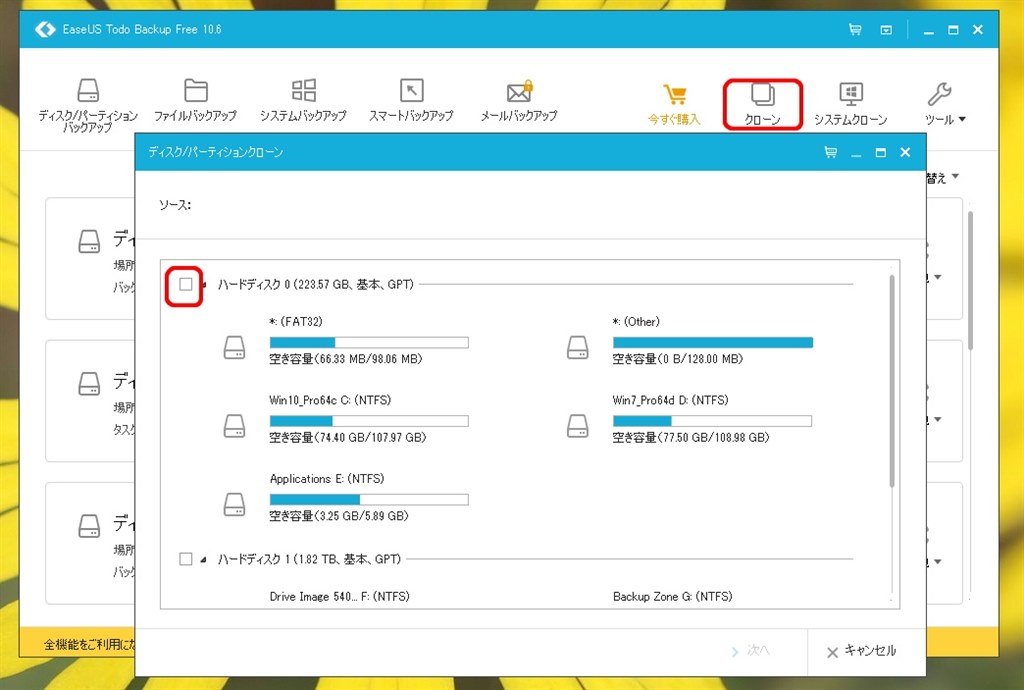1024x690 pixels.
Task: Select スマートバックアップ smart backup
Action: click(x=411, y=101)
